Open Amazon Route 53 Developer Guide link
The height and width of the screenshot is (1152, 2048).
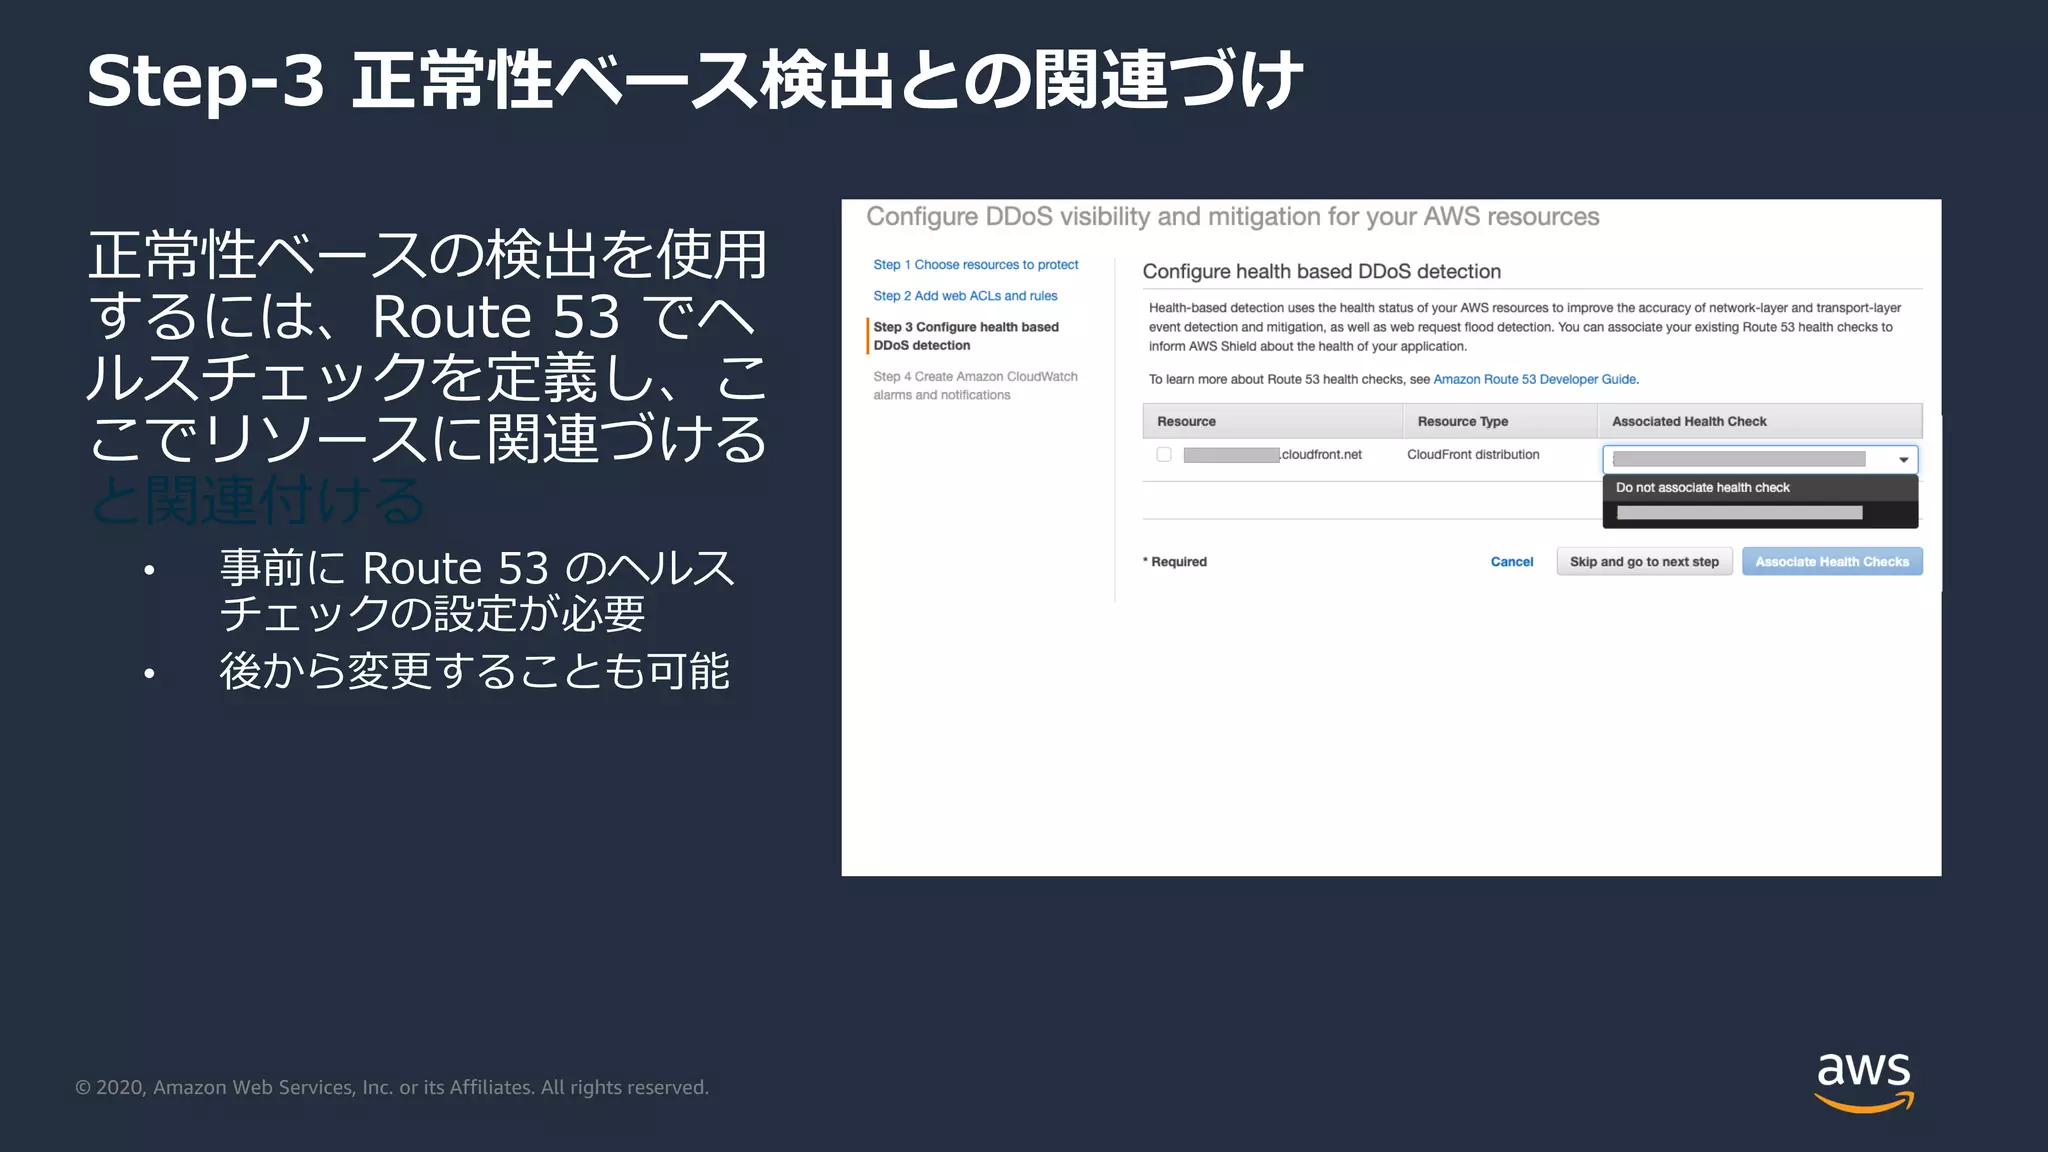pyautogui.click(x=1534, y=380)
